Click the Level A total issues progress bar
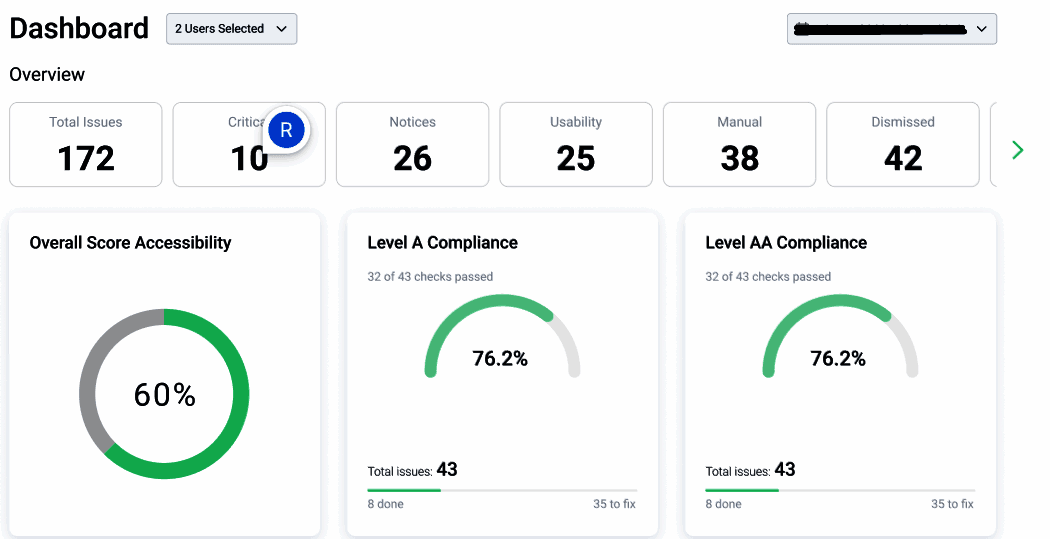 [502, 490]
